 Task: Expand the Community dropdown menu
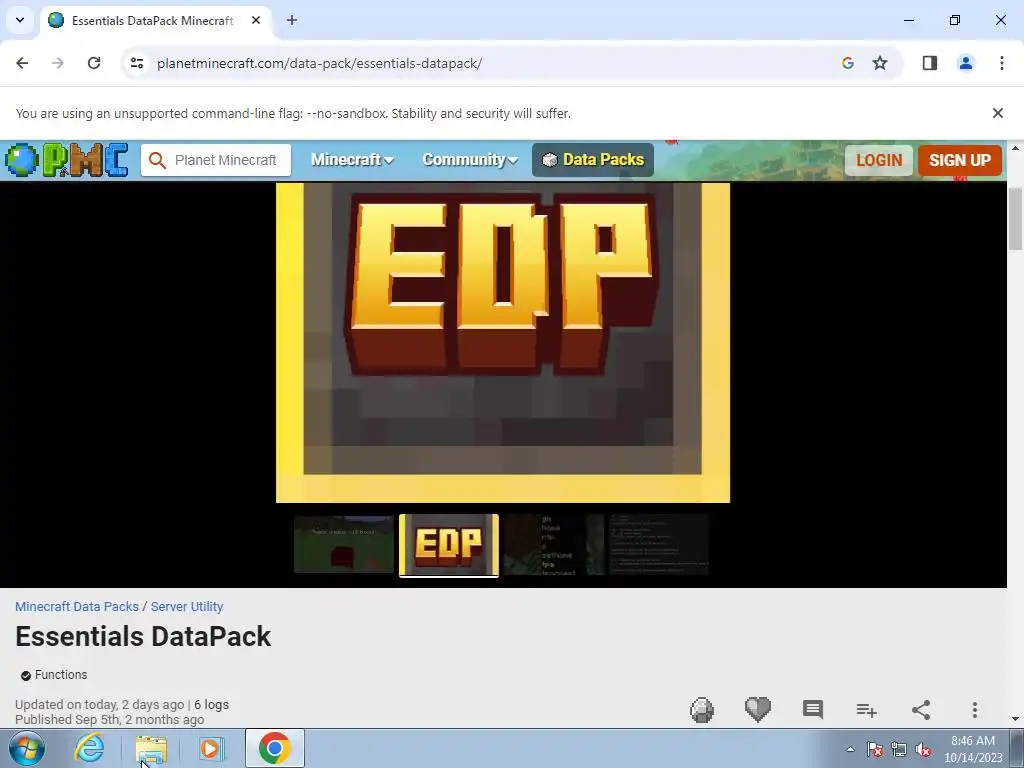470,160
